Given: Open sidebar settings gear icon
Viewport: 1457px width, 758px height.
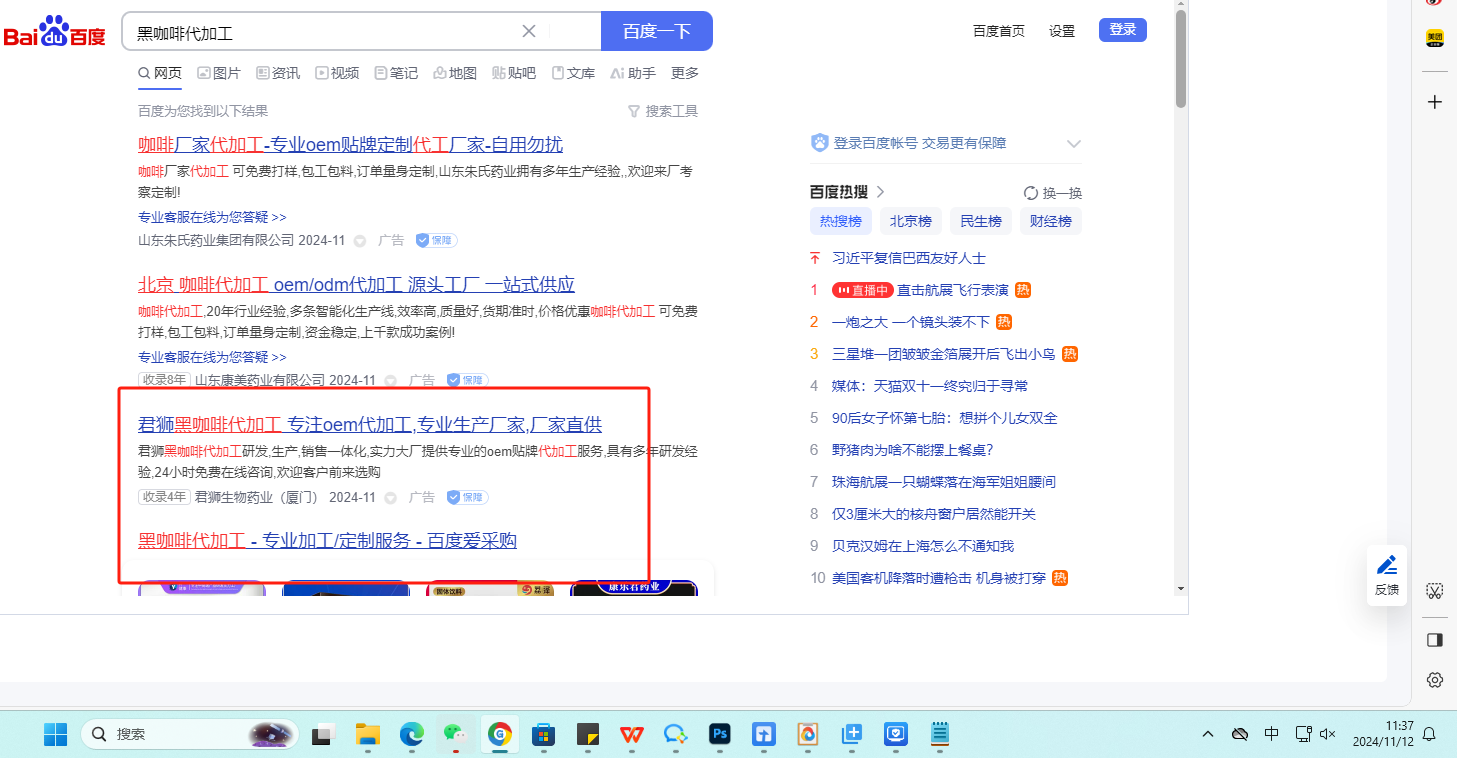Looking at the screenshot, I should [1434, 680].
